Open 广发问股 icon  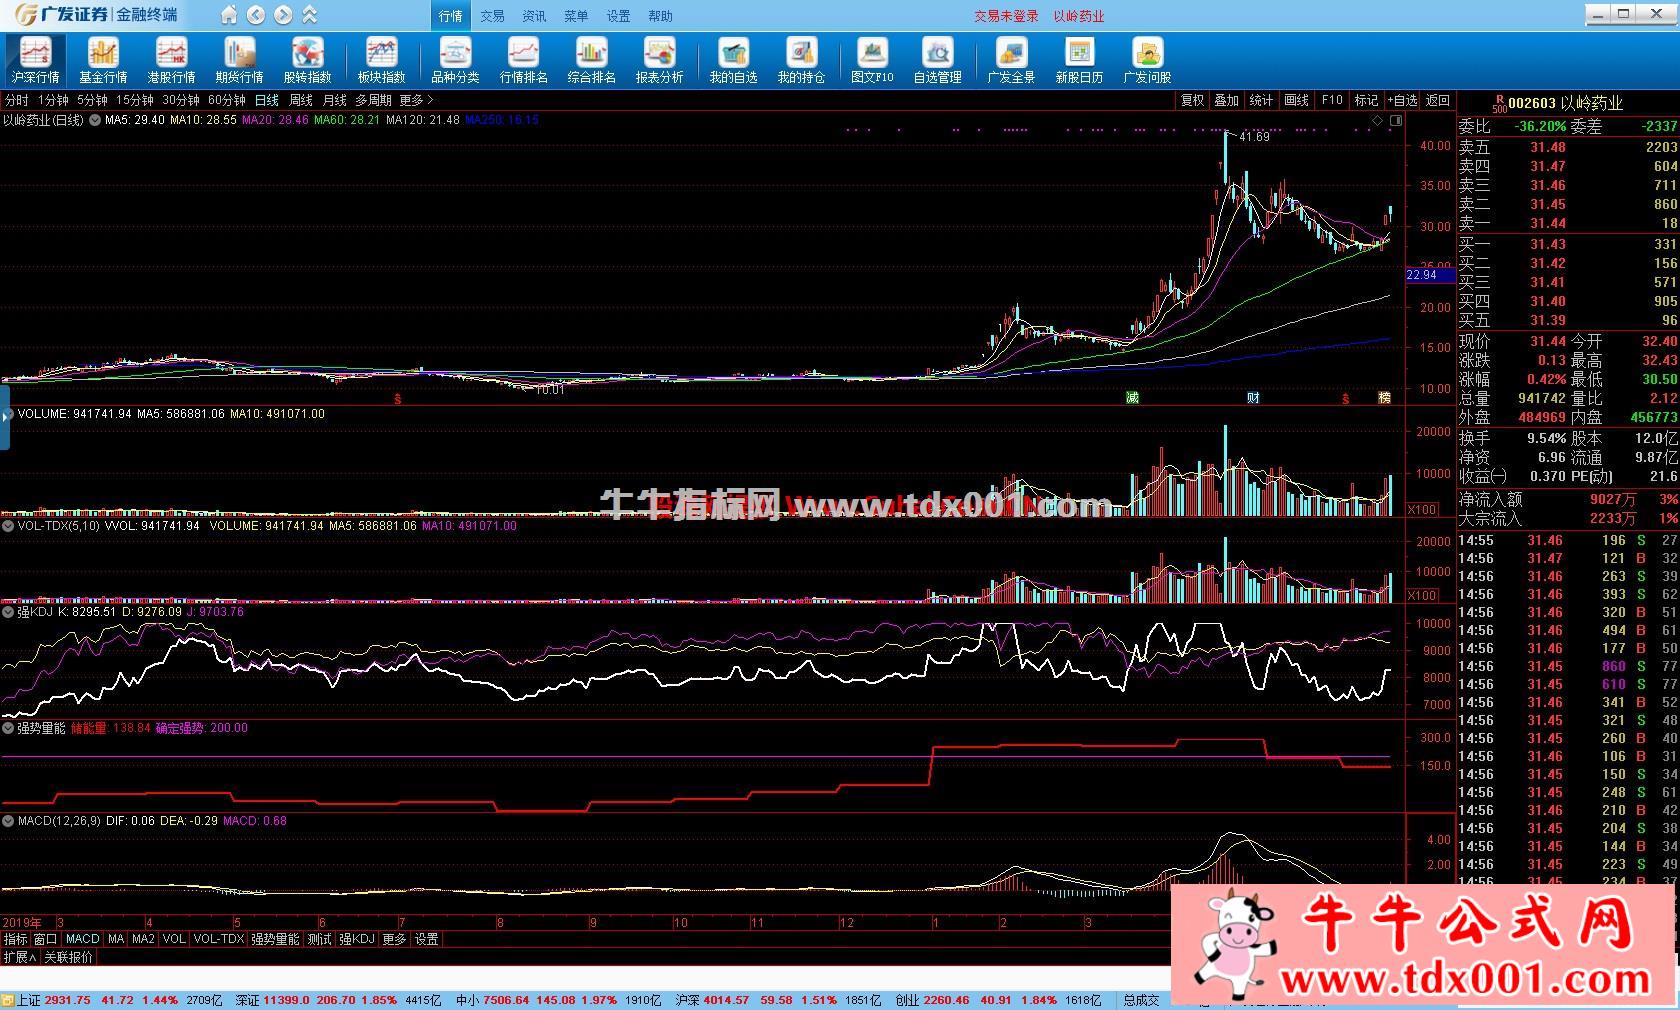tap(1147, 60)
